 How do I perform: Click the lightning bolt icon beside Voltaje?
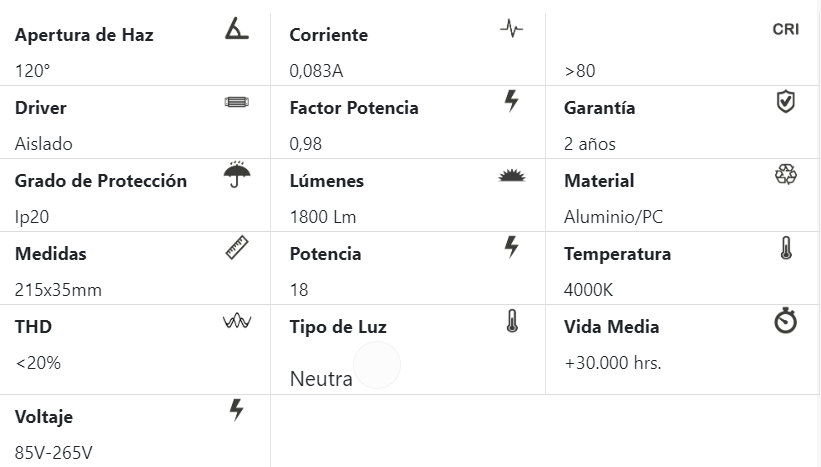pyautogui.click(x=236, y=409)
